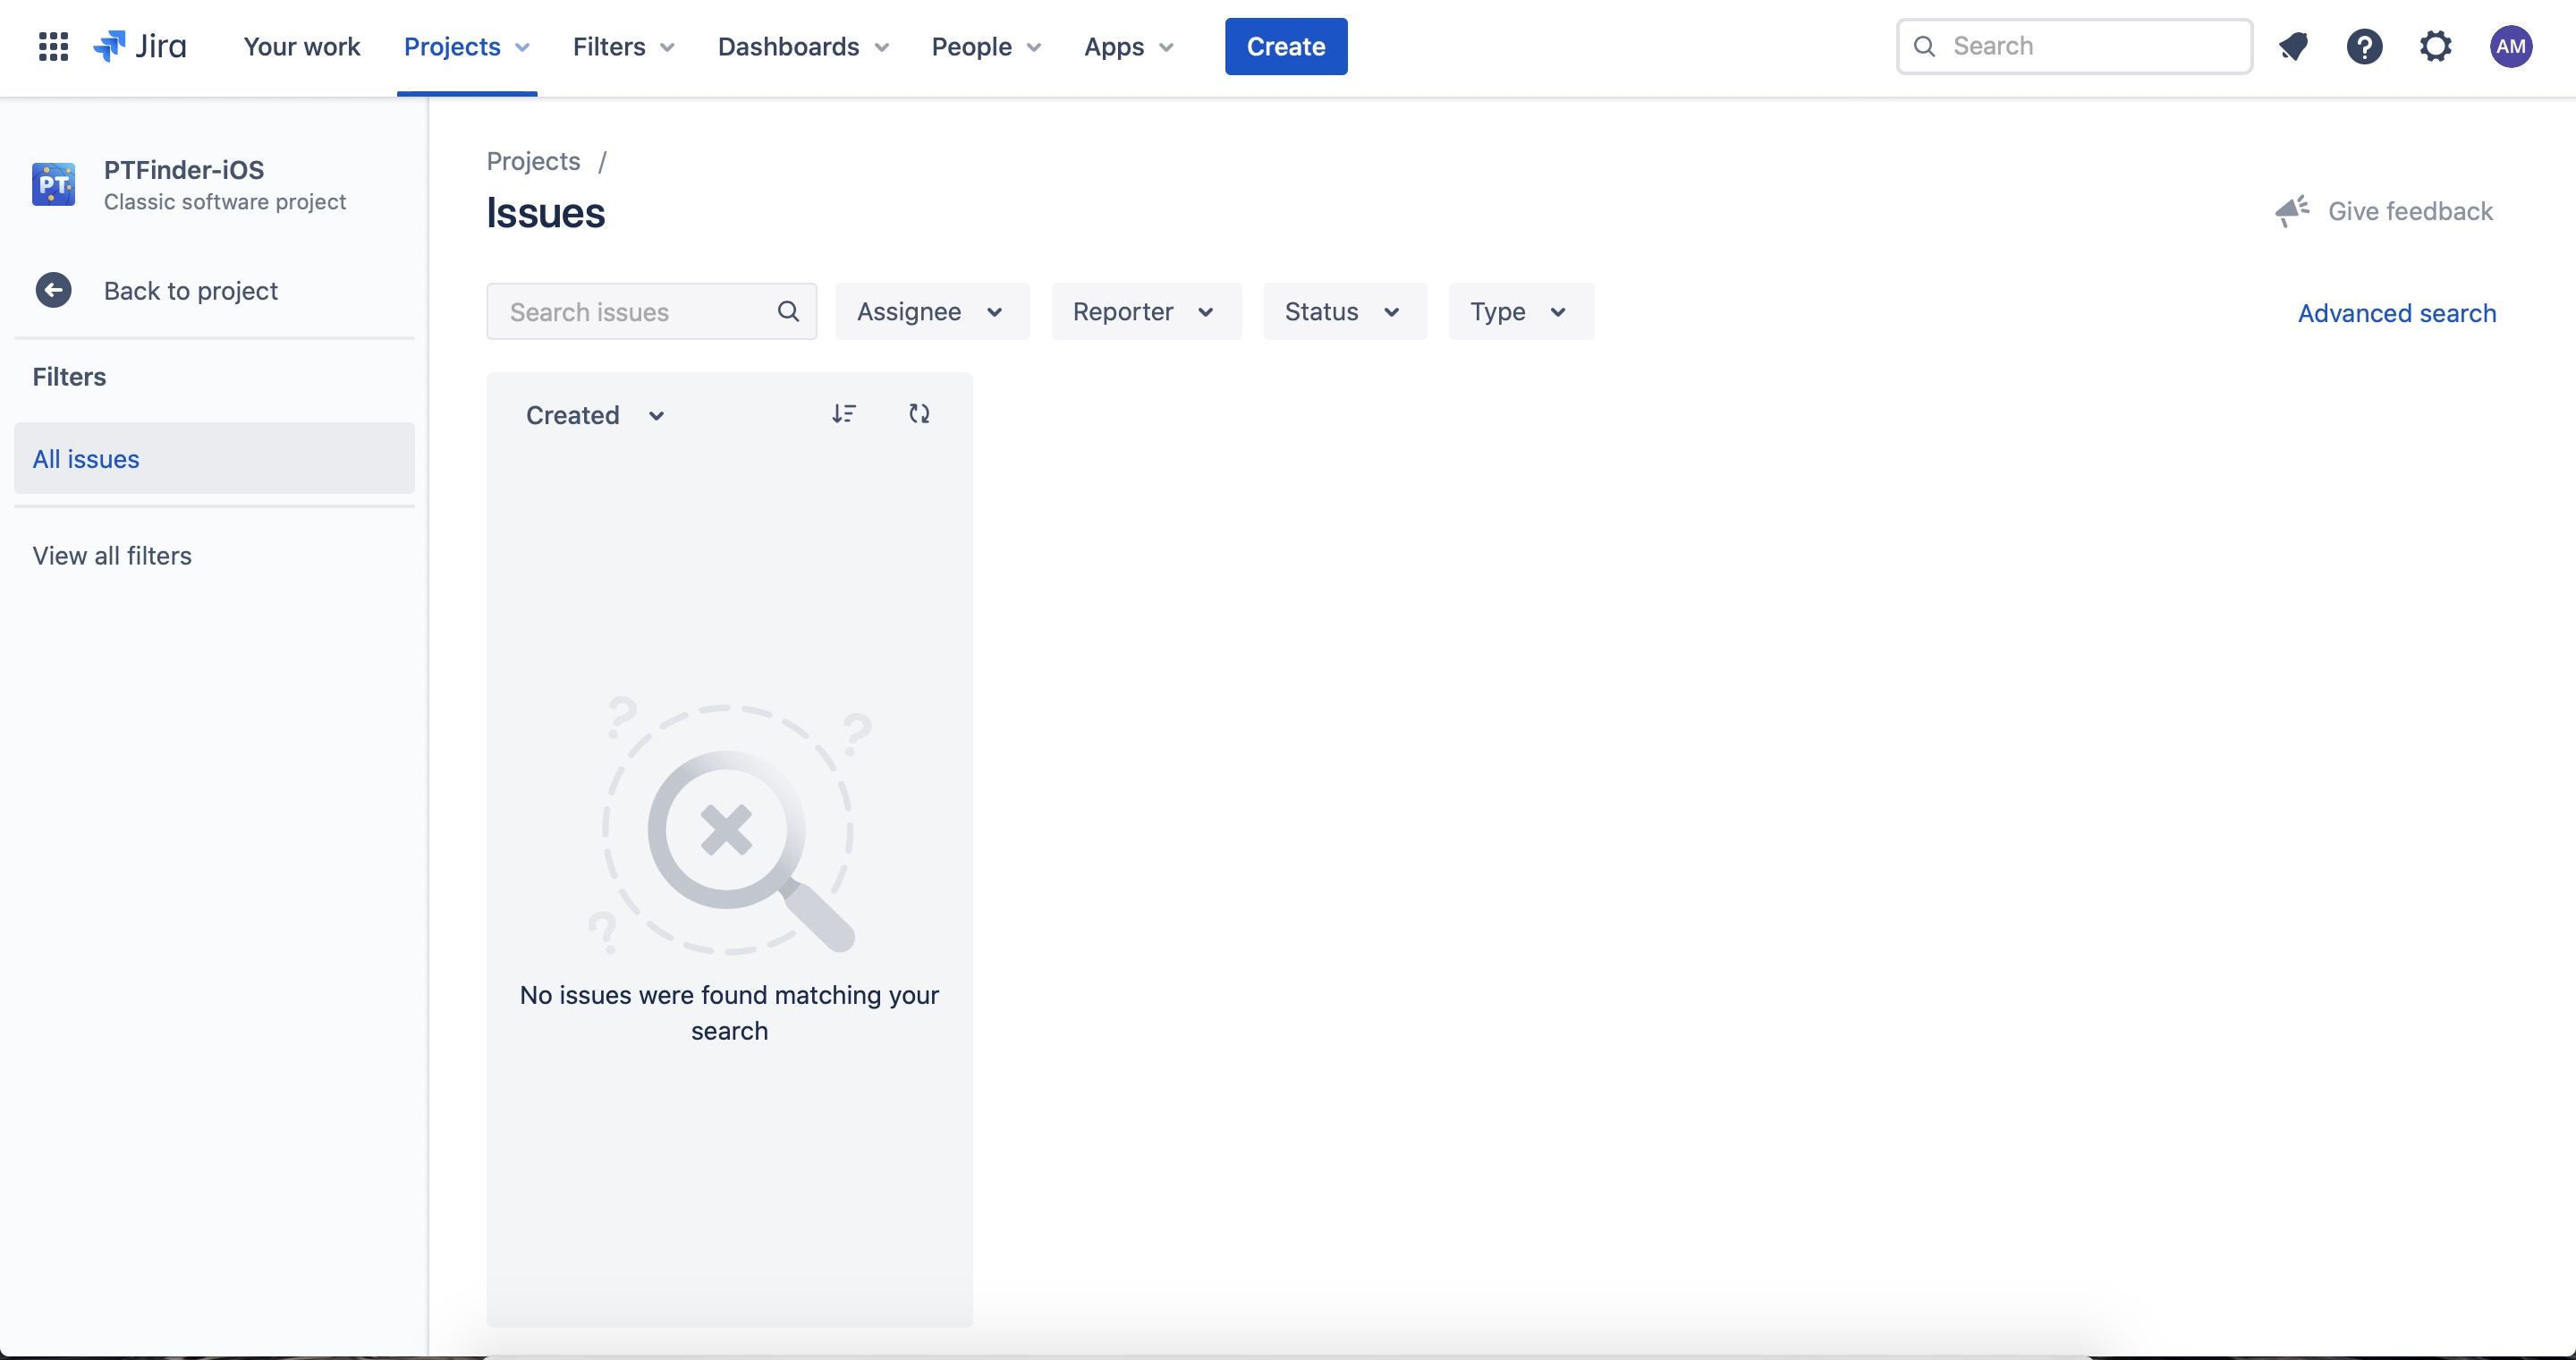This screenshot has width=2576, height=1360.
Task: Open the Type filter dropdown
Action: pyautogui.click(x=1521, y=312)
